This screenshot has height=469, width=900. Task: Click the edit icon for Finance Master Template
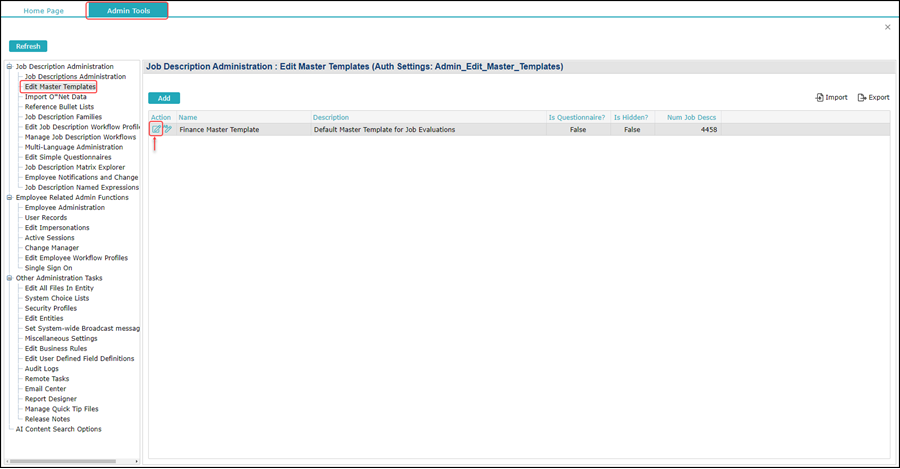[x=156, y=130]
